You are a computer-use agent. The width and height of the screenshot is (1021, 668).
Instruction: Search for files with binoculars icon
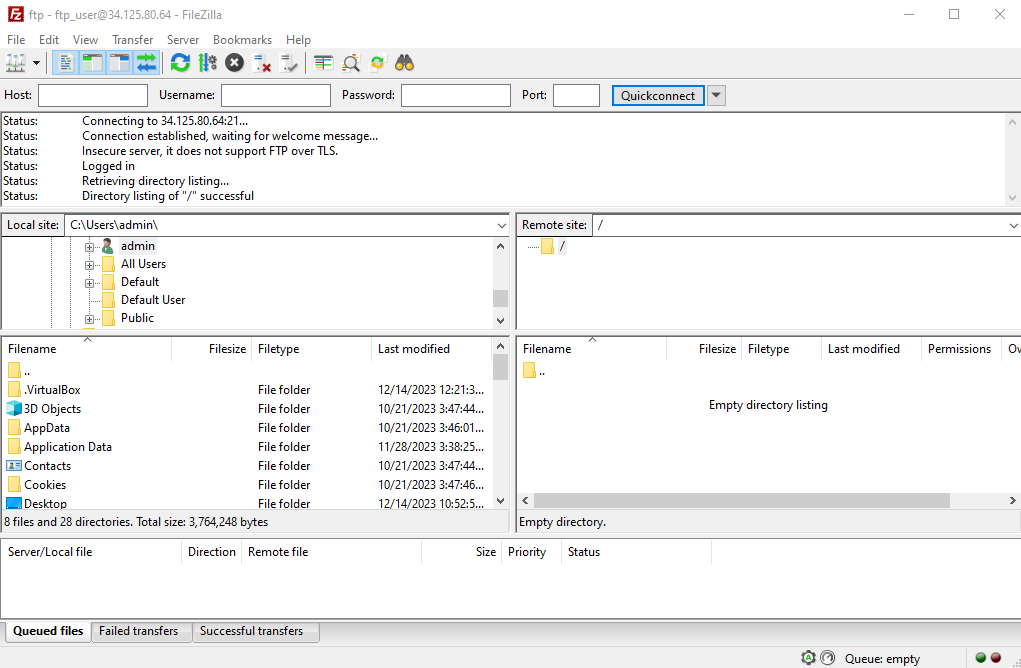[405, 63]
